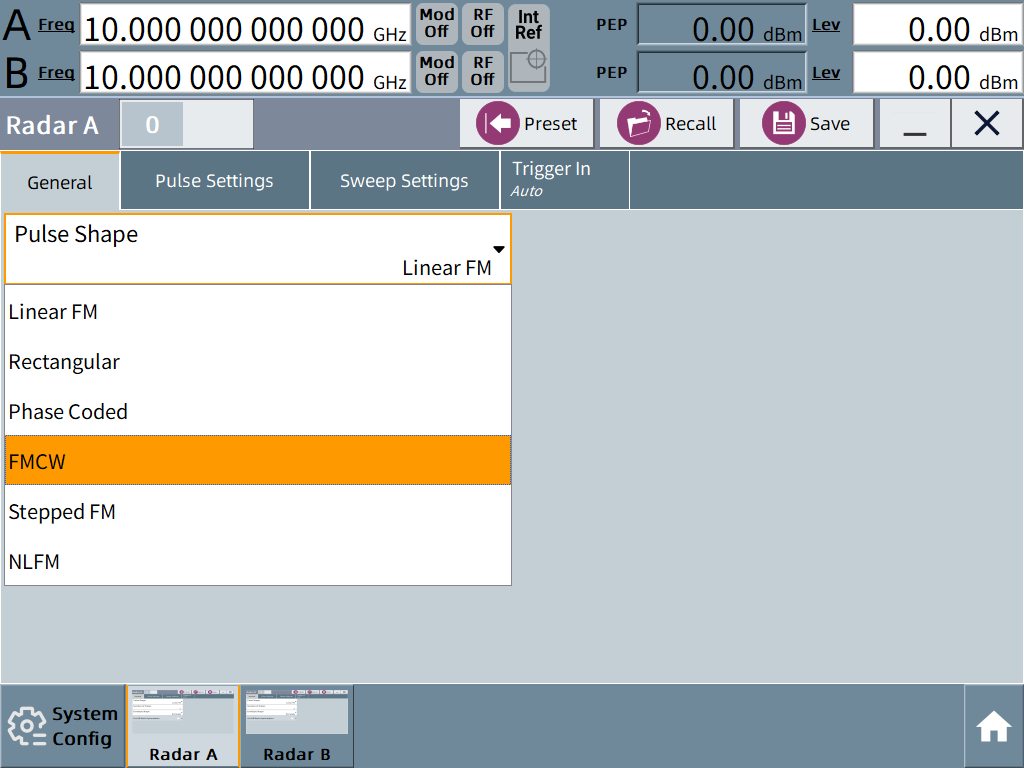The width and height of the screenshot is (1024, 768).
Task: Edit channel A frequency field
Action: coord(246,25)
